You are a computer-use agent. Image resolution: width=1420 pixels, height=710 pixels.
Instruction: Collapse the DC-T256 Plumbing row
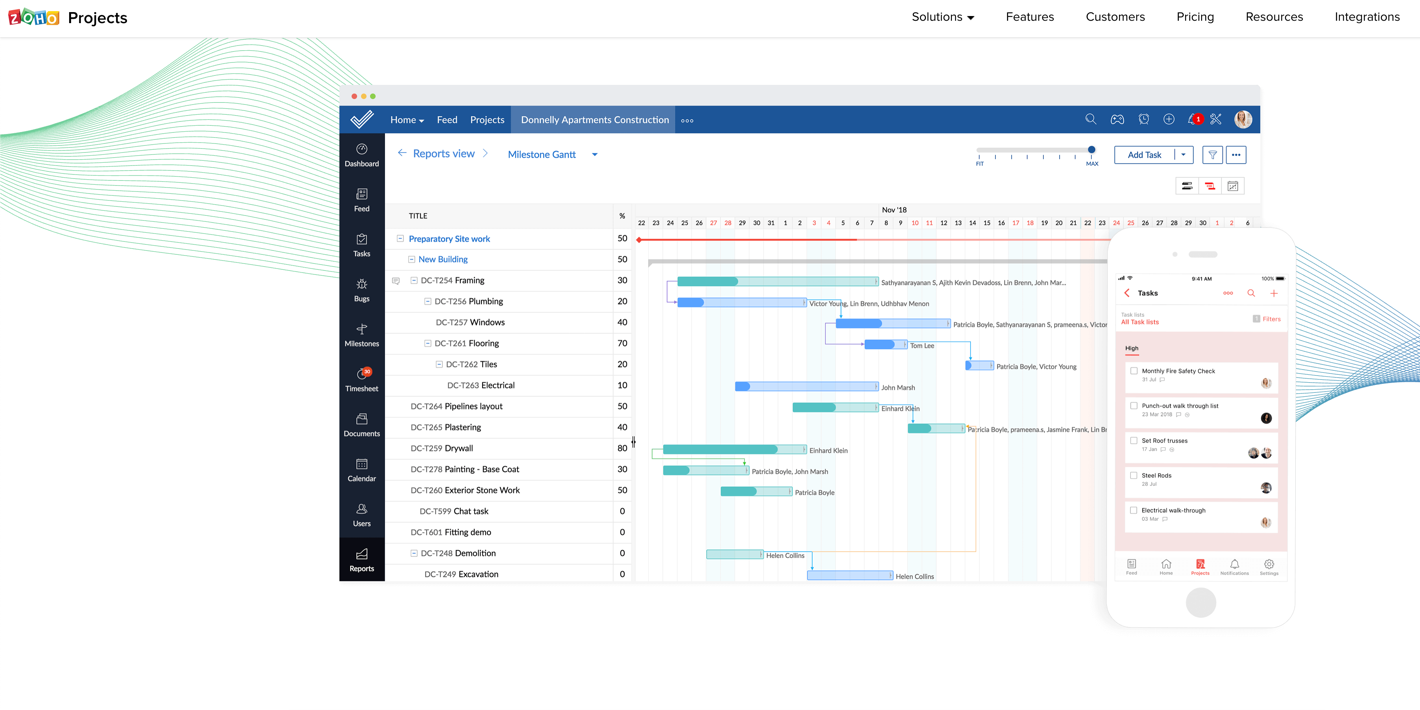(x=428, y=302)
